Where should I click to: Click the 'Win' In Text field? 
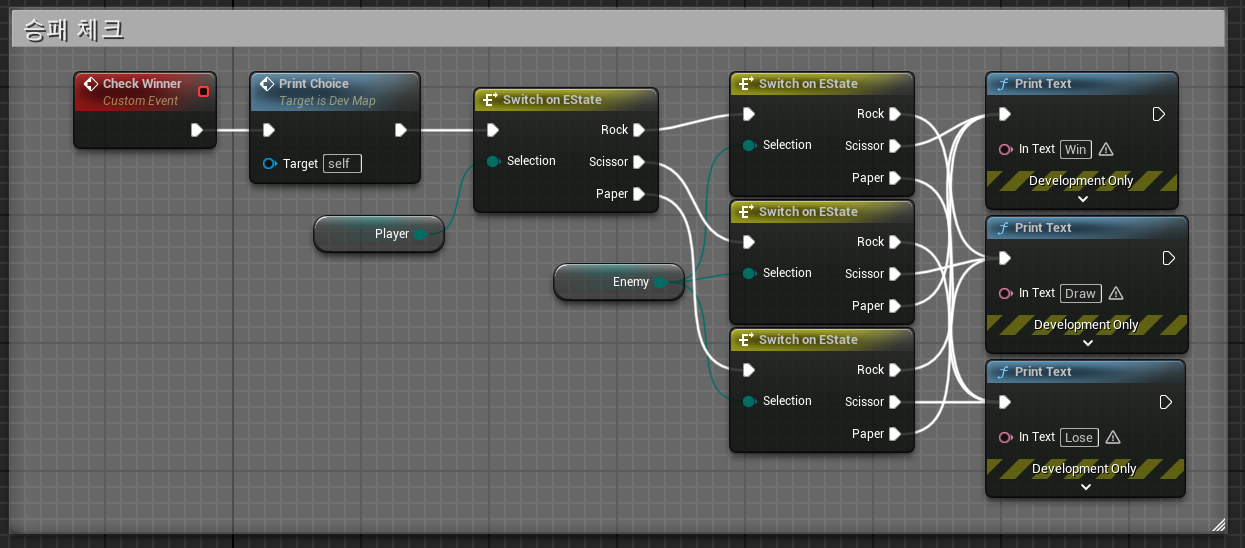[x=1075, y=149]
